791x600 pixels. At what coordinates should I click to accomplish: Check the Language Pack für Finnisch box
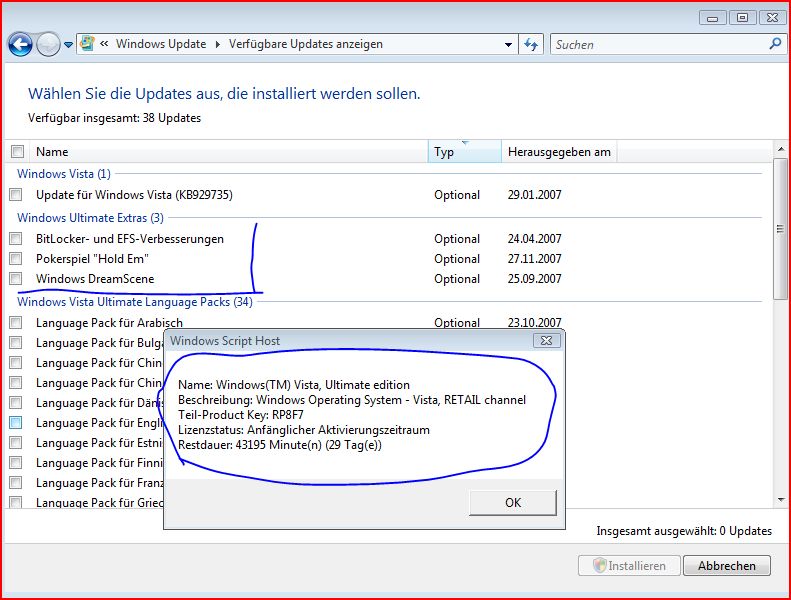click(x=16, y=462)
